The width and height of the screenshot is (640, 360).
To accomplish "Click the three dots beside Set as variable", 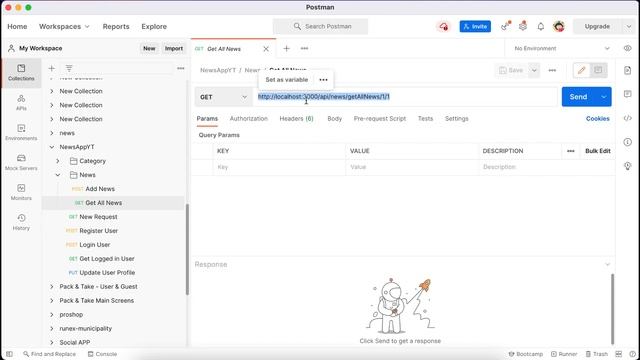I will pos(323,80).
